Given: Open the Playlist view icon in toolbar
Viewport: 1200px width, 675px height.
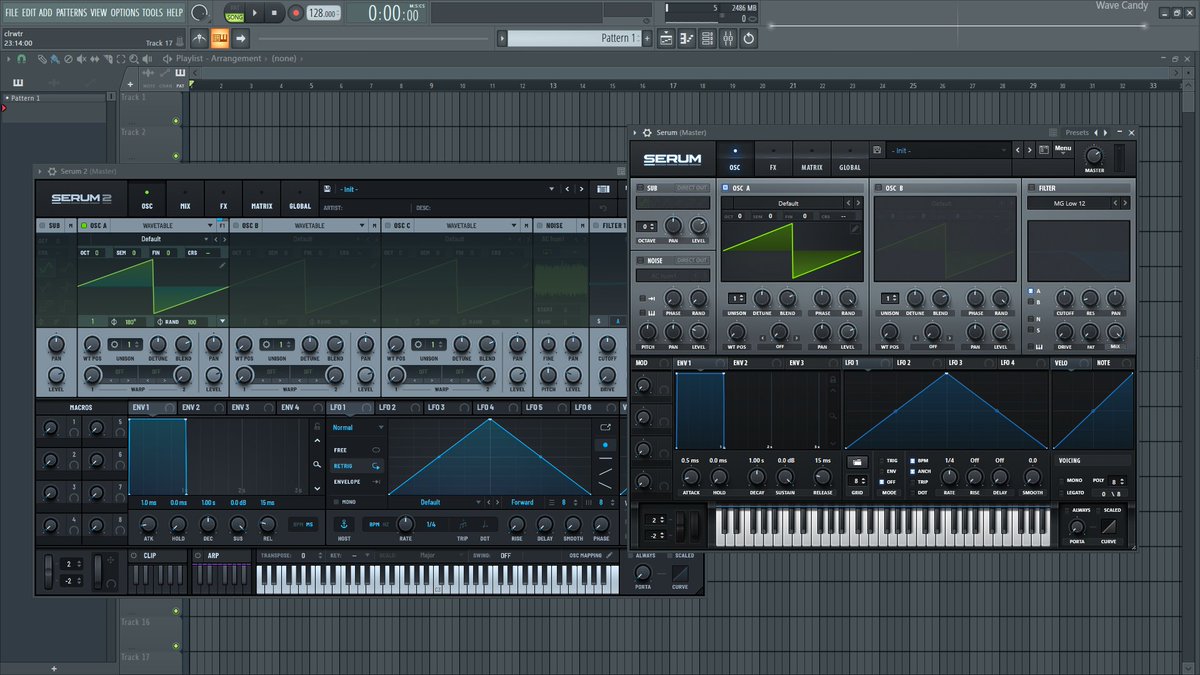Looking at the screenshot, I should 666,38.
